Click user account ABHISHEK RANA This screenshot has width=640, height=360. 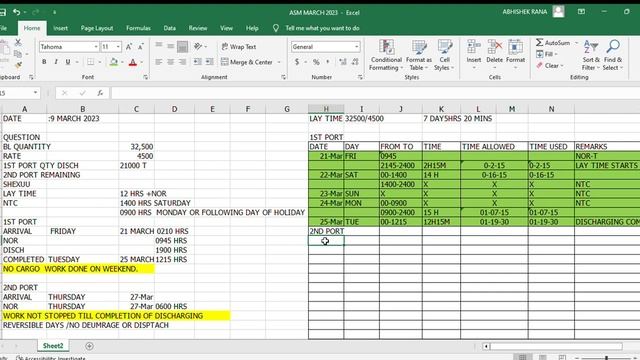pyautogui.click(x=524, y=12)
